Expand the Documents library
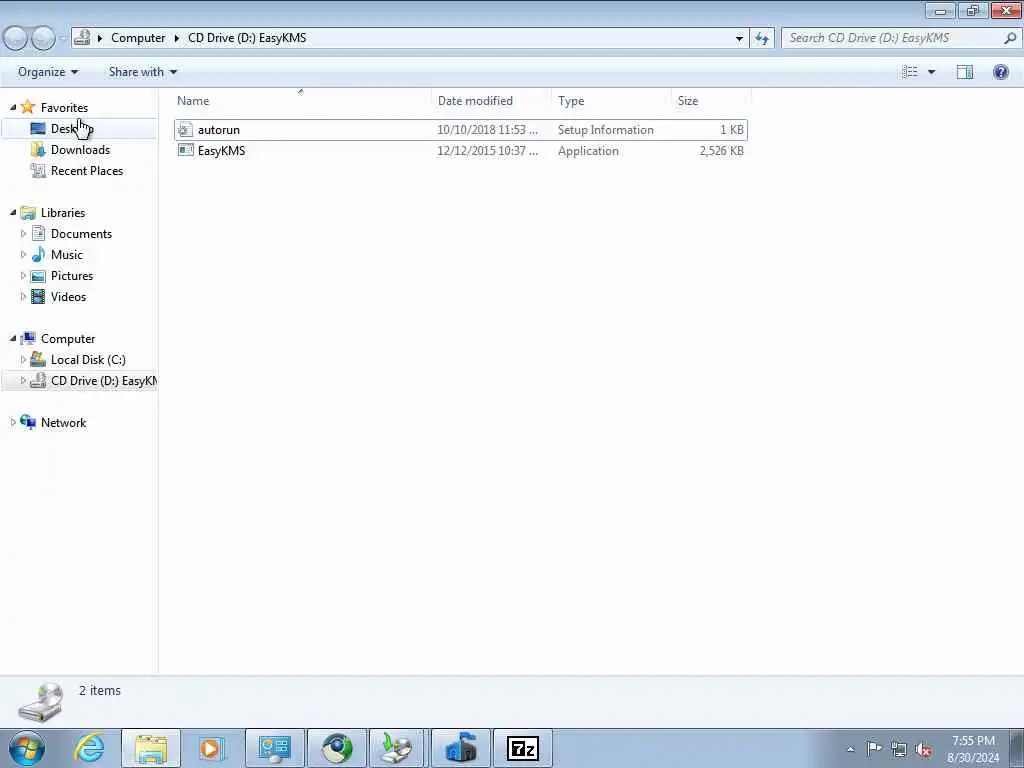 (24, 233)
